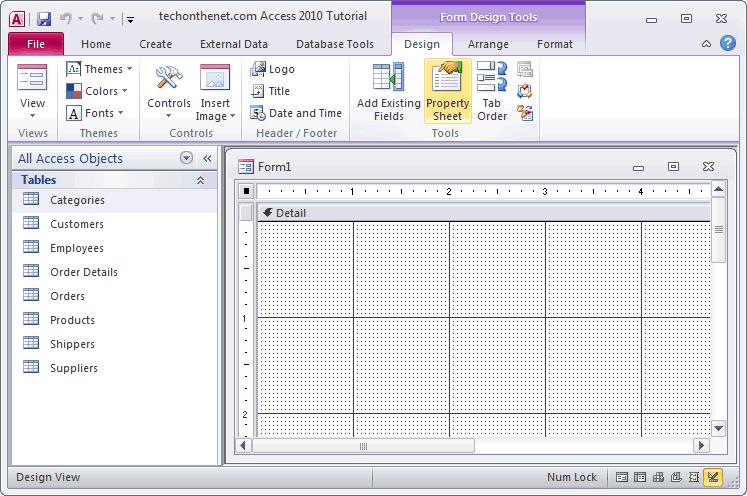The height and width of the screenshot is (496, 747).
Task: Click Subform in New Window icon
Action: [x=525, y=70]
